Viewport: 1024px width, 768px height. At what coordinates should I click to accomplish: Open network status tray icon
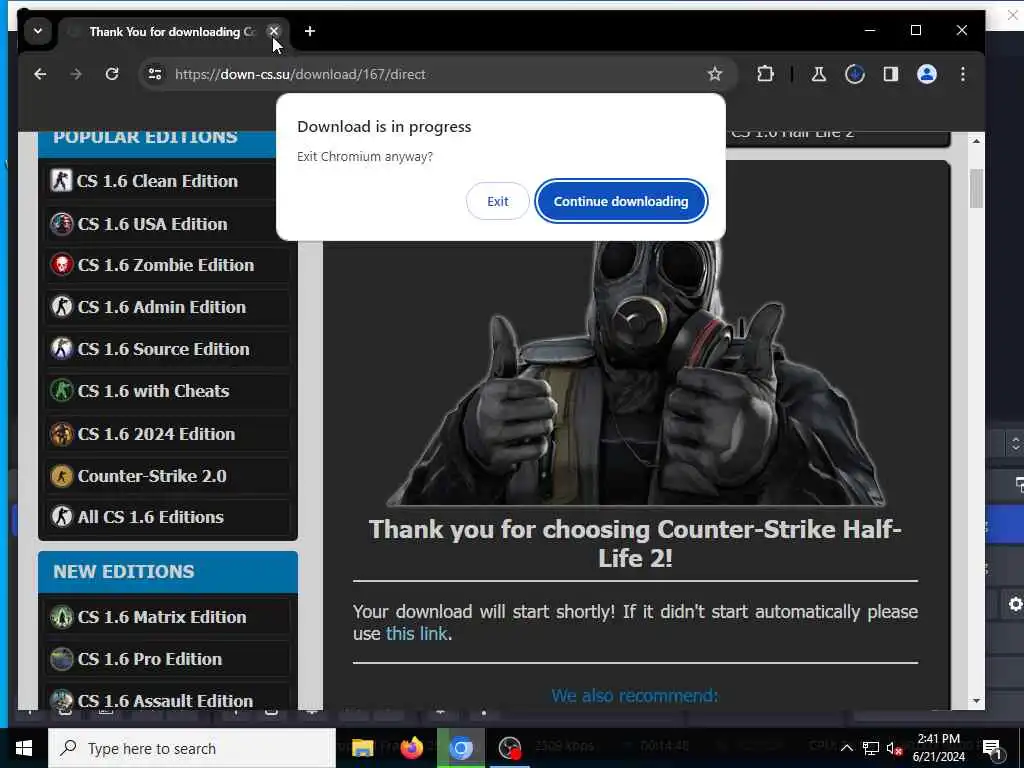(x=870, y=748)
